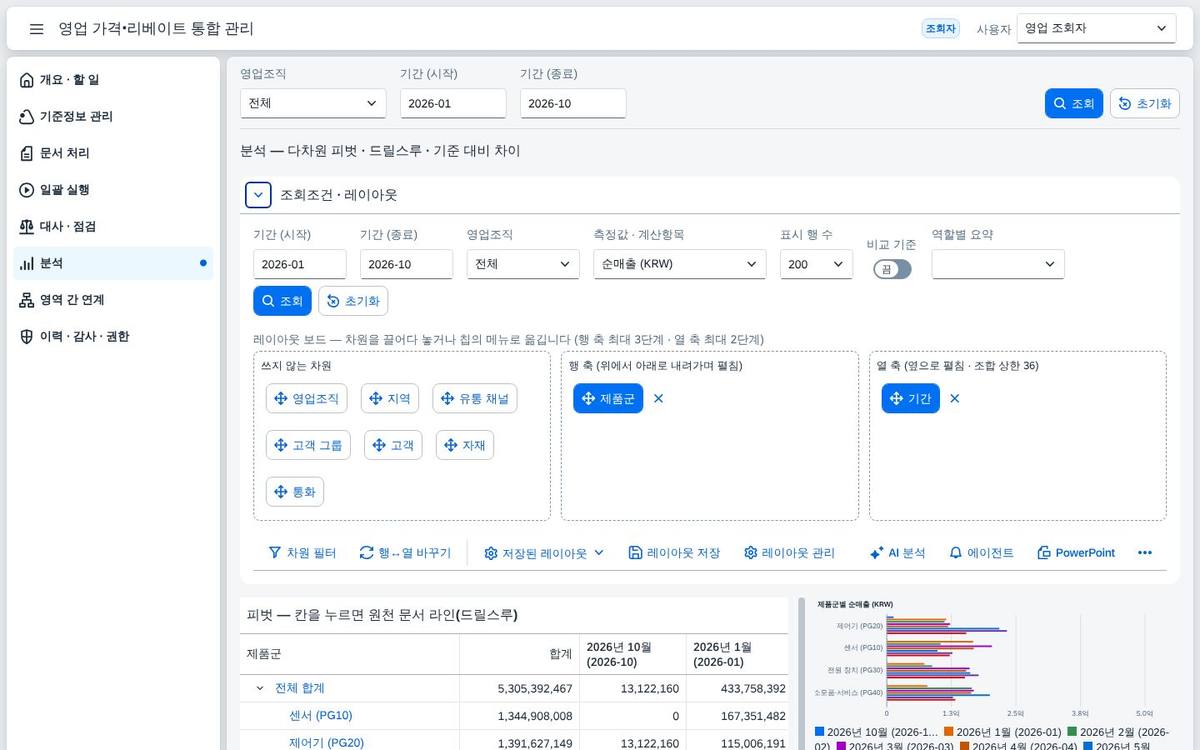This screenshot has width=1200, height=750.
Task: Open 측정값 순매출 (KRW) dropdown
Action: tap(680, 264)
